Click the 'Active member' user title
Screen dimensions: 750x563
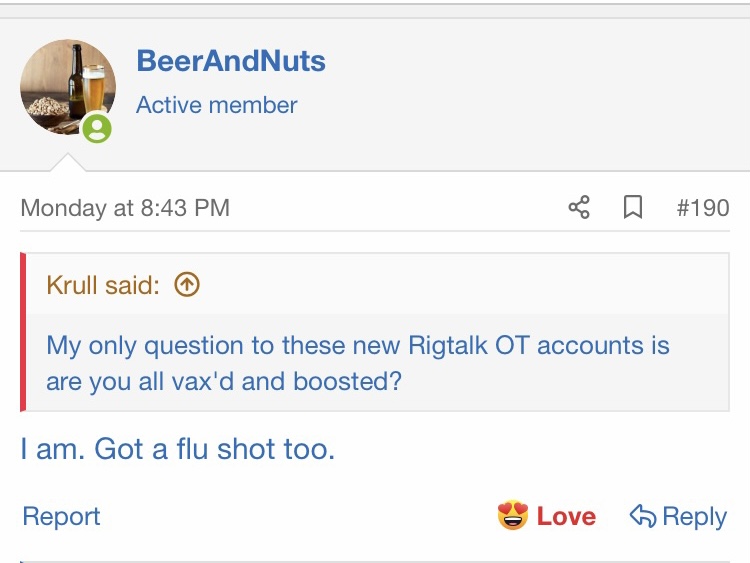coord(217,105)
